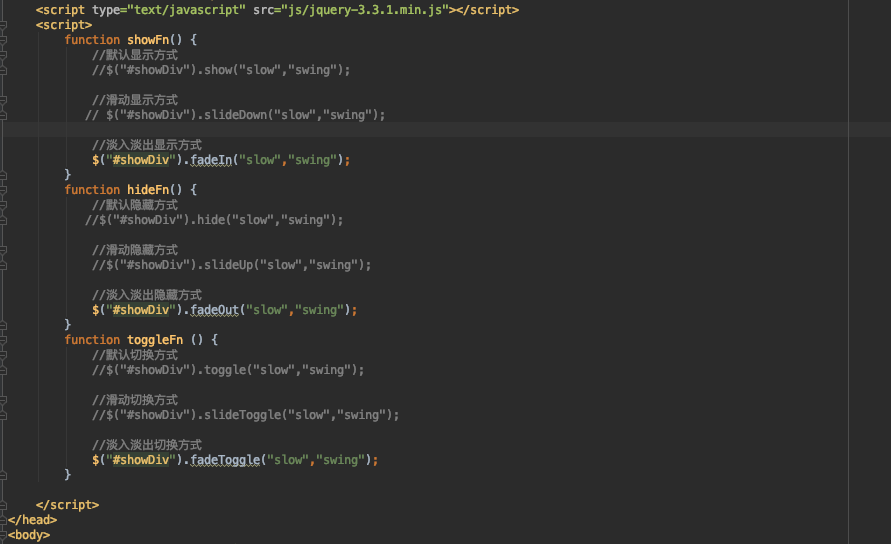
Task: Click the 淡入淡出显示方式 comment
Action: pos(147,145)
